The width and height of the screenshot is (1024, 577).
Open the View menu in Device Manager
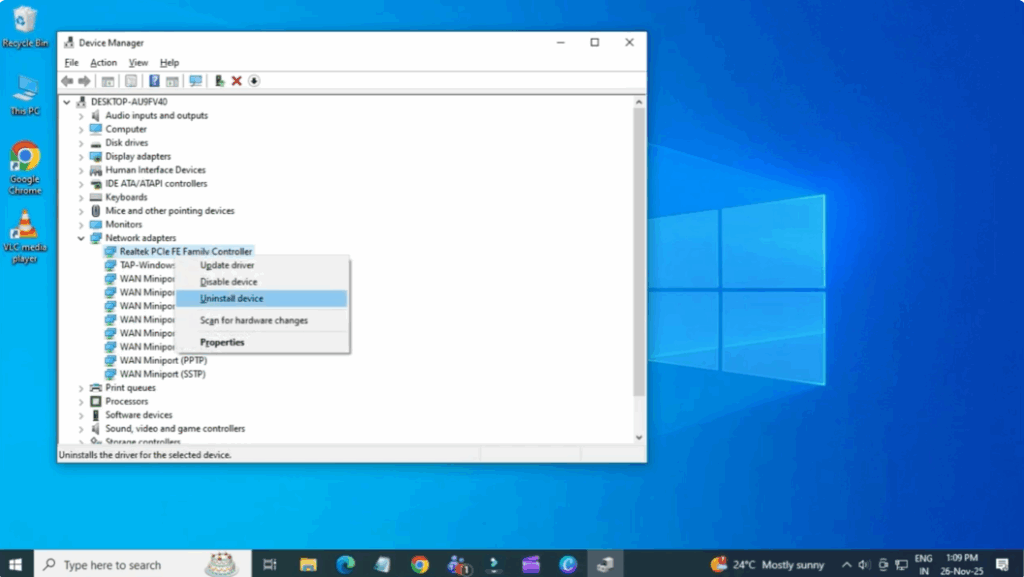tap(138, 62)
